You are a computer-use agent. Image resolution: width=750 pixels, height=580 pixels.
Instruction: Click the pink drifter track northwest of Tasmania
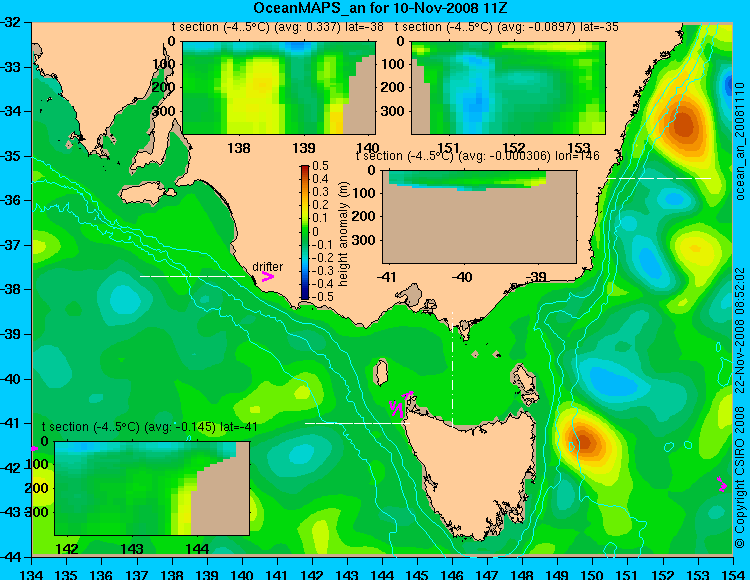[x=401, y=405]
